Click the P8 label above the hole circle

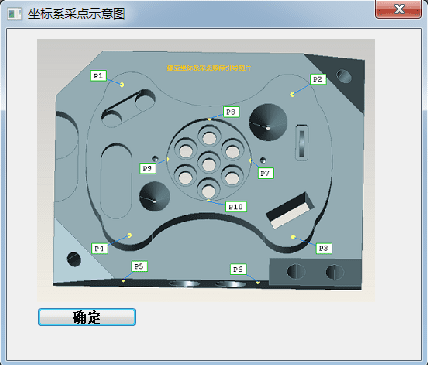[231, 111]
